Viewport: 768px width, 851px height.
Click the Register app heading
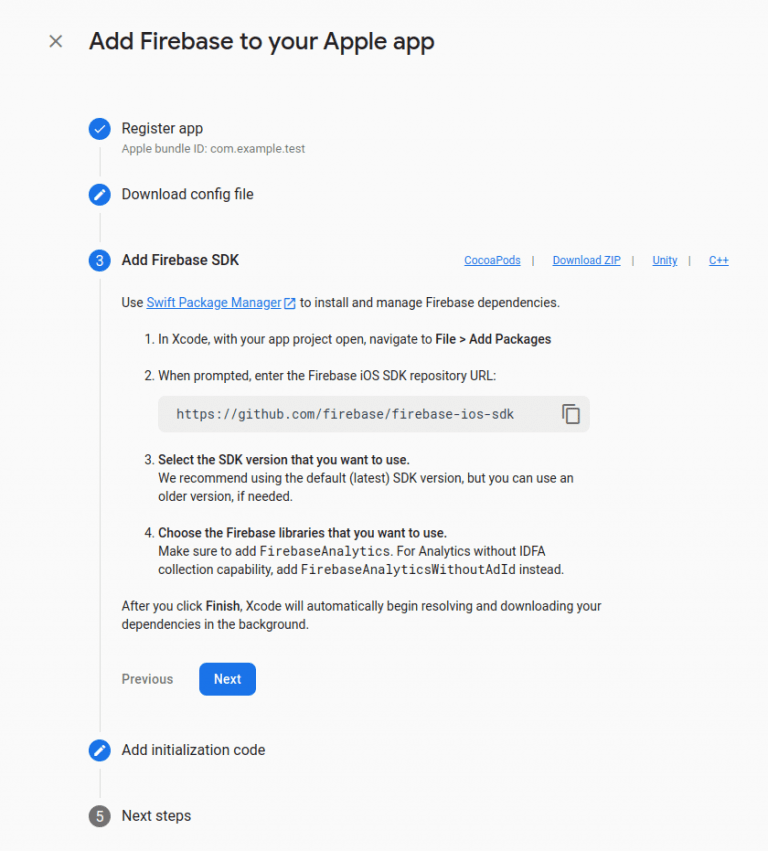tap(162, 128)
